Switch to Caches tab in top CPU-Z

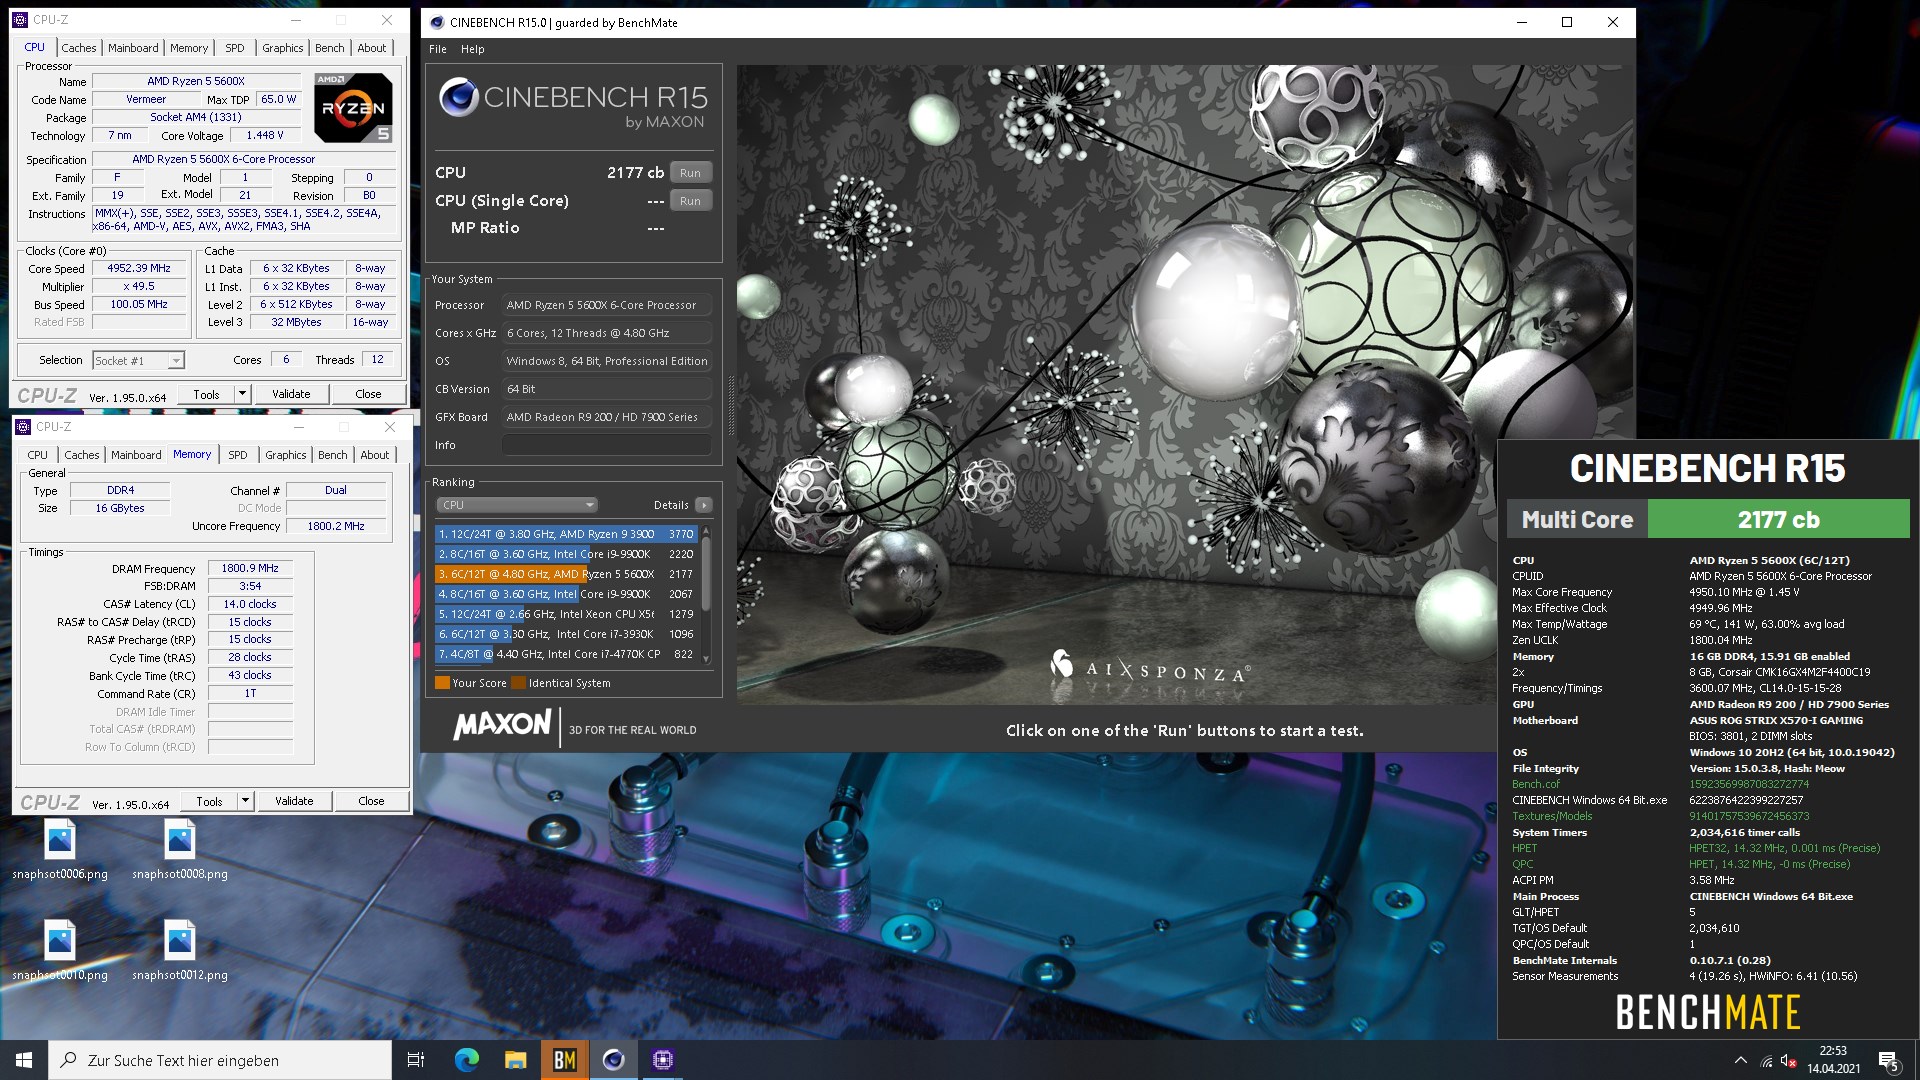79,48
